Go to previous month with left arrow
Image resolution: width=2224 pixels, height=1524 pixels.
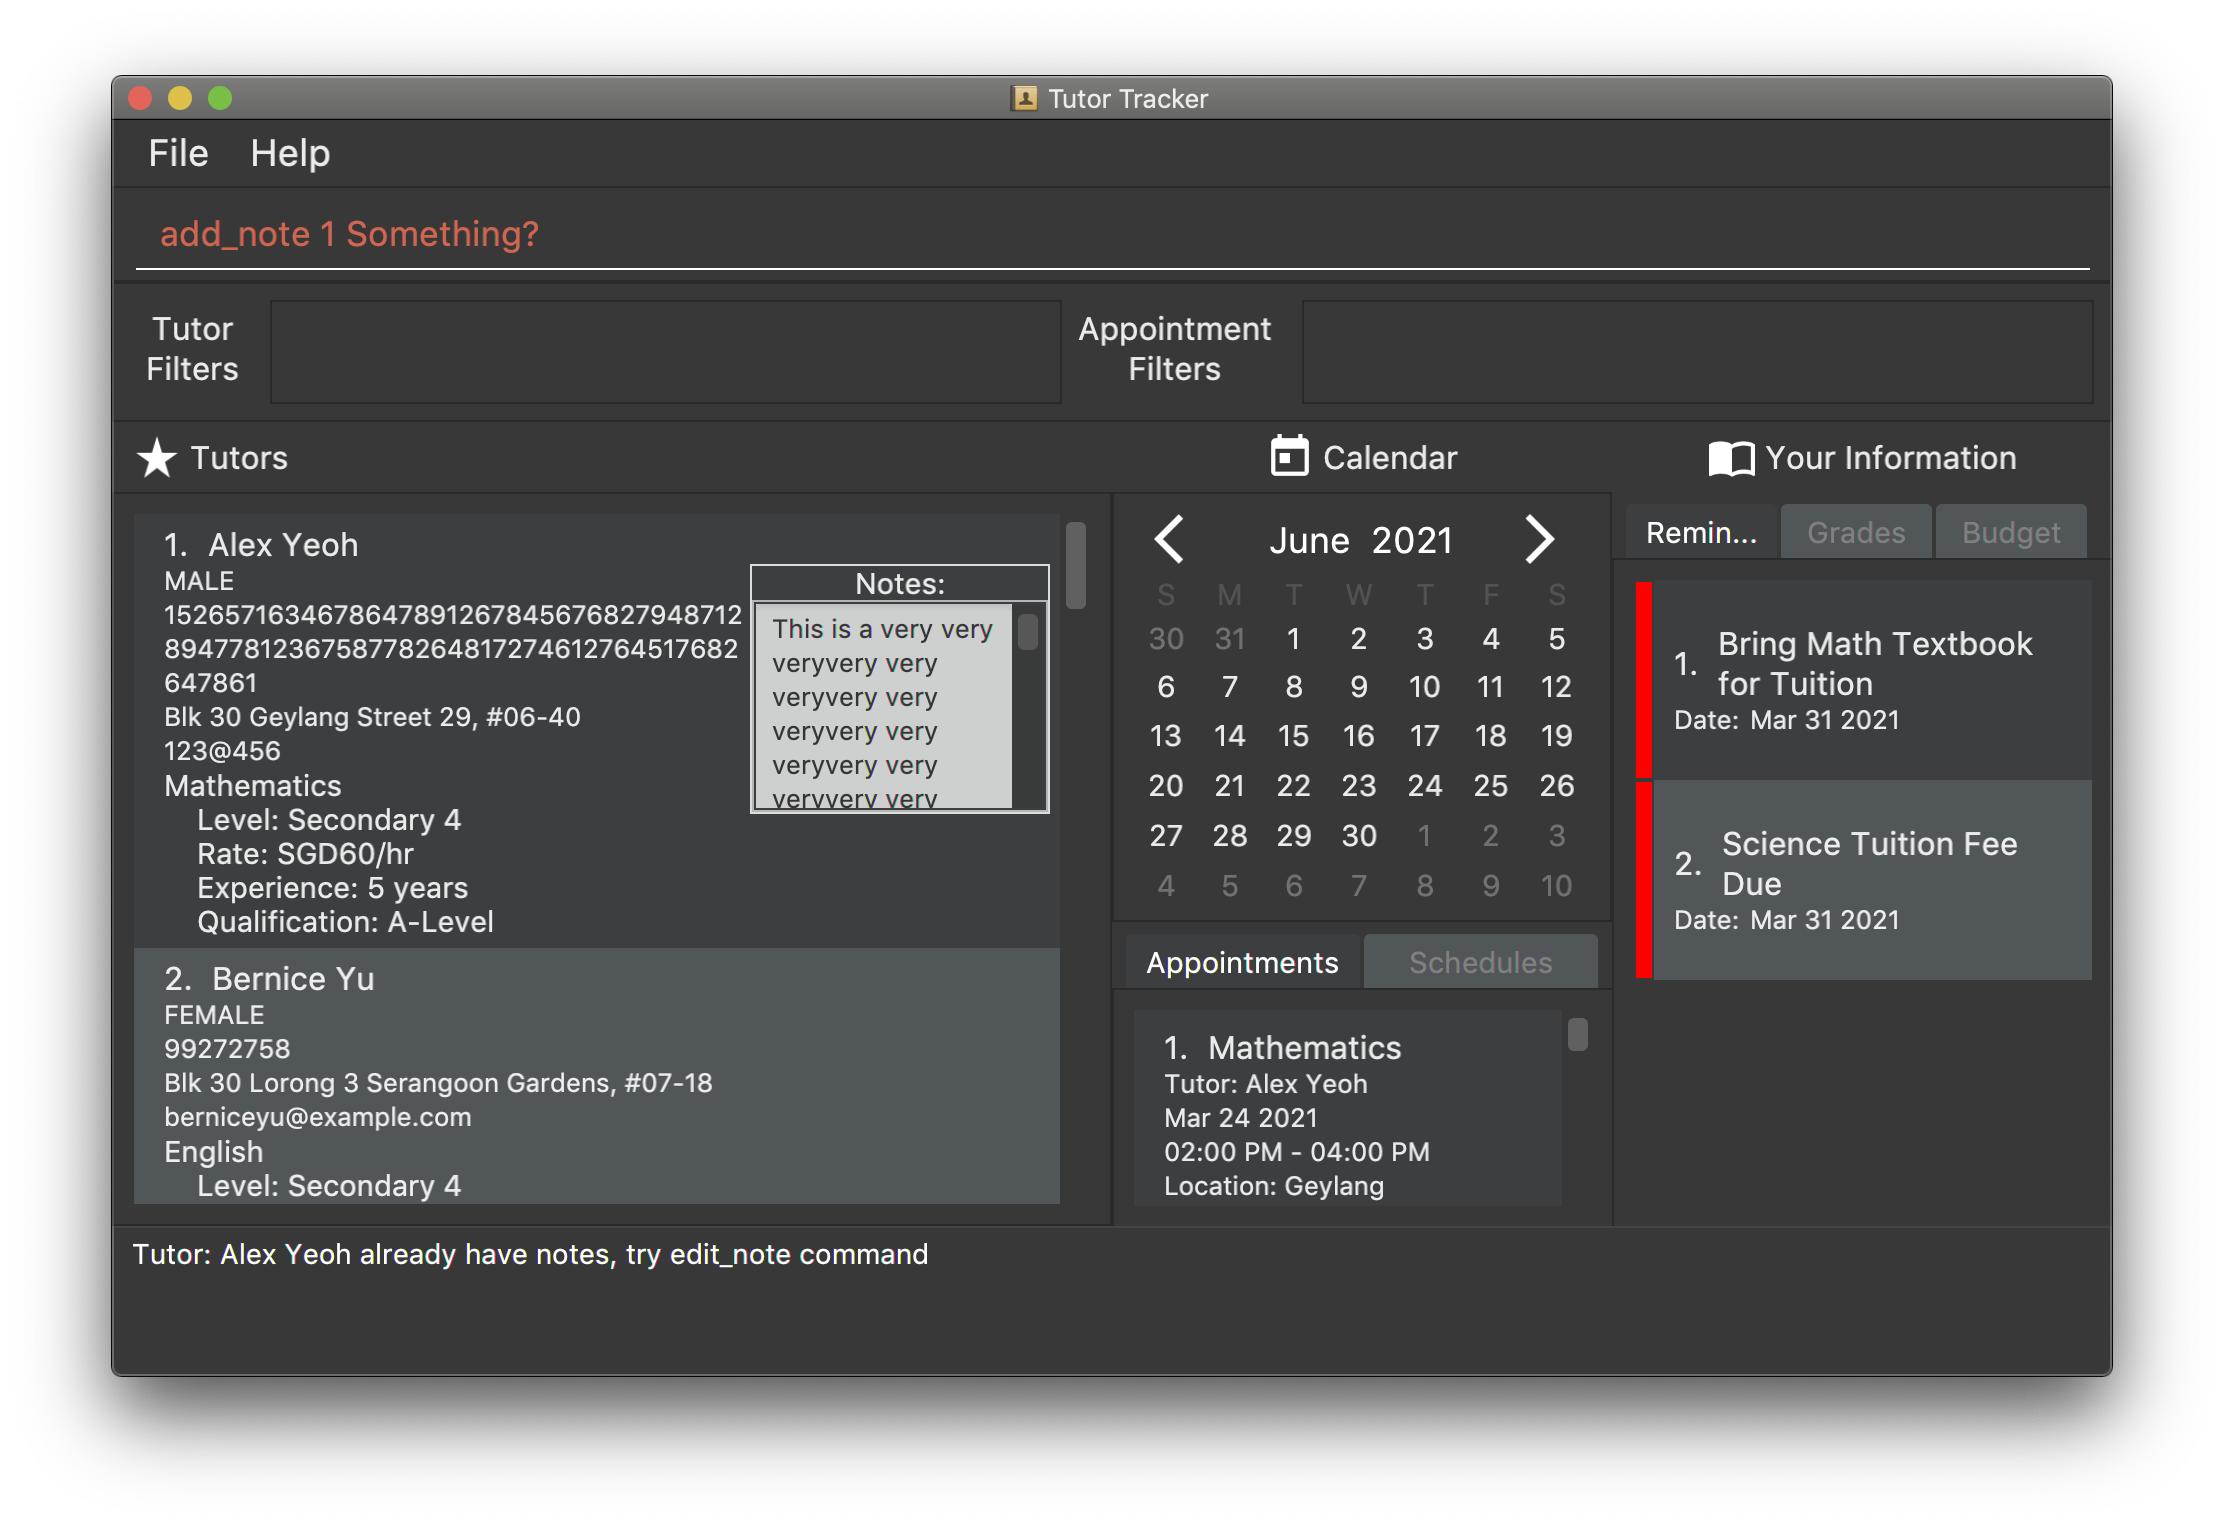tap(1169, 540)
